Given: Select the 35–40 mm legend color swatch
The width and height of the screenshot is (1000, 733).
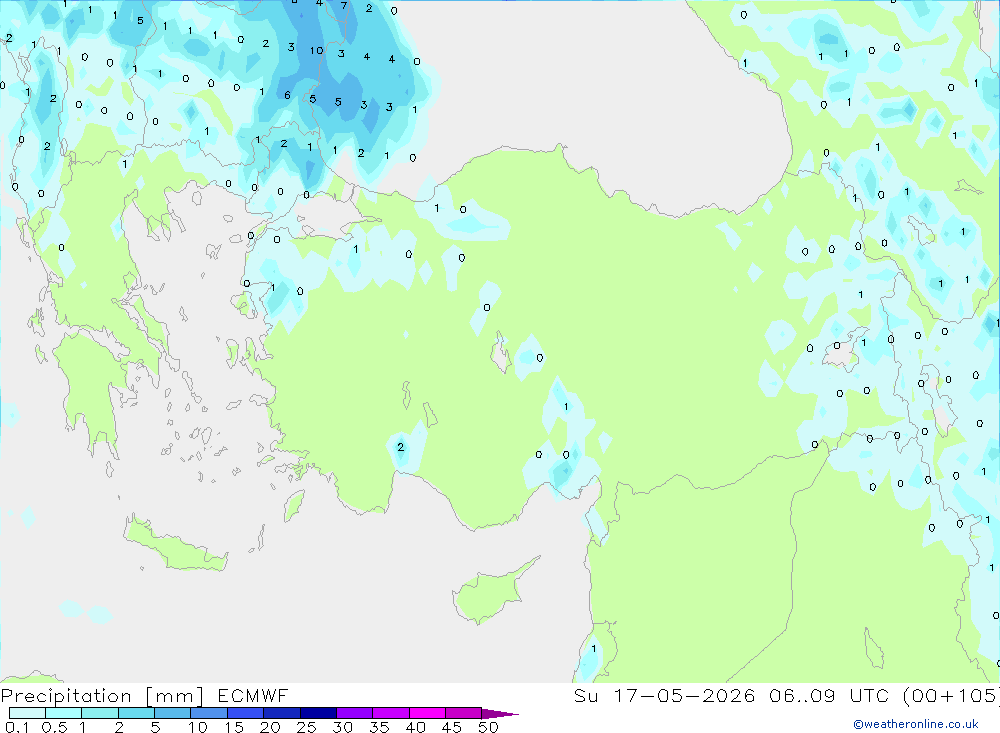Looking at the screenshot, I should pos(391,713).
